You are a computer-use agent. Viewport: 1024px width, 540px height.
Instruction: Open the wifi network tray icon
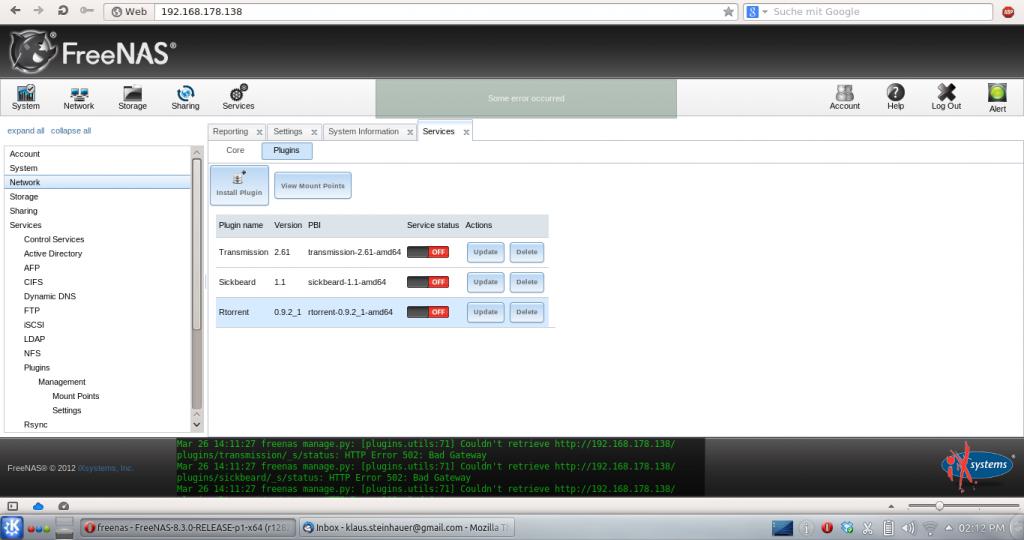point(929,528)
